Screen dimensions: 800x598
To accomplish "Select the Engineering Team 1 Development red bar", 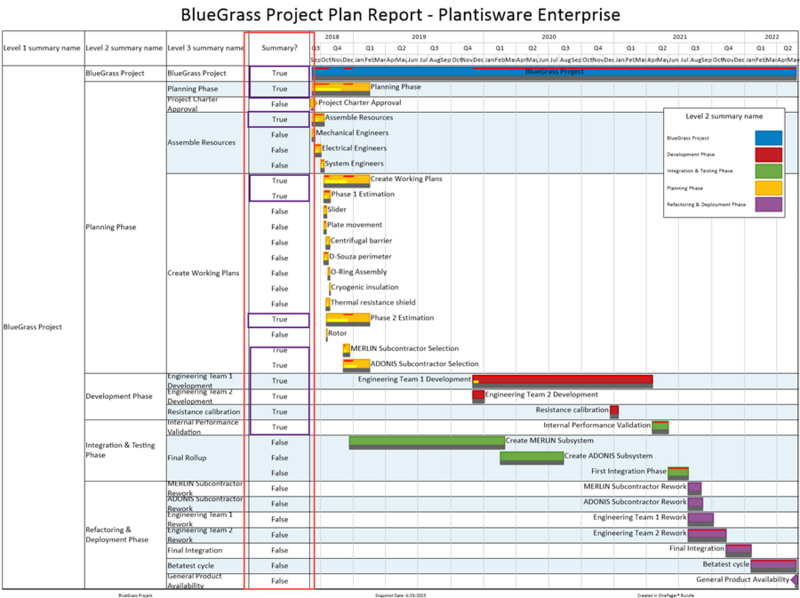I will [563, 381].
